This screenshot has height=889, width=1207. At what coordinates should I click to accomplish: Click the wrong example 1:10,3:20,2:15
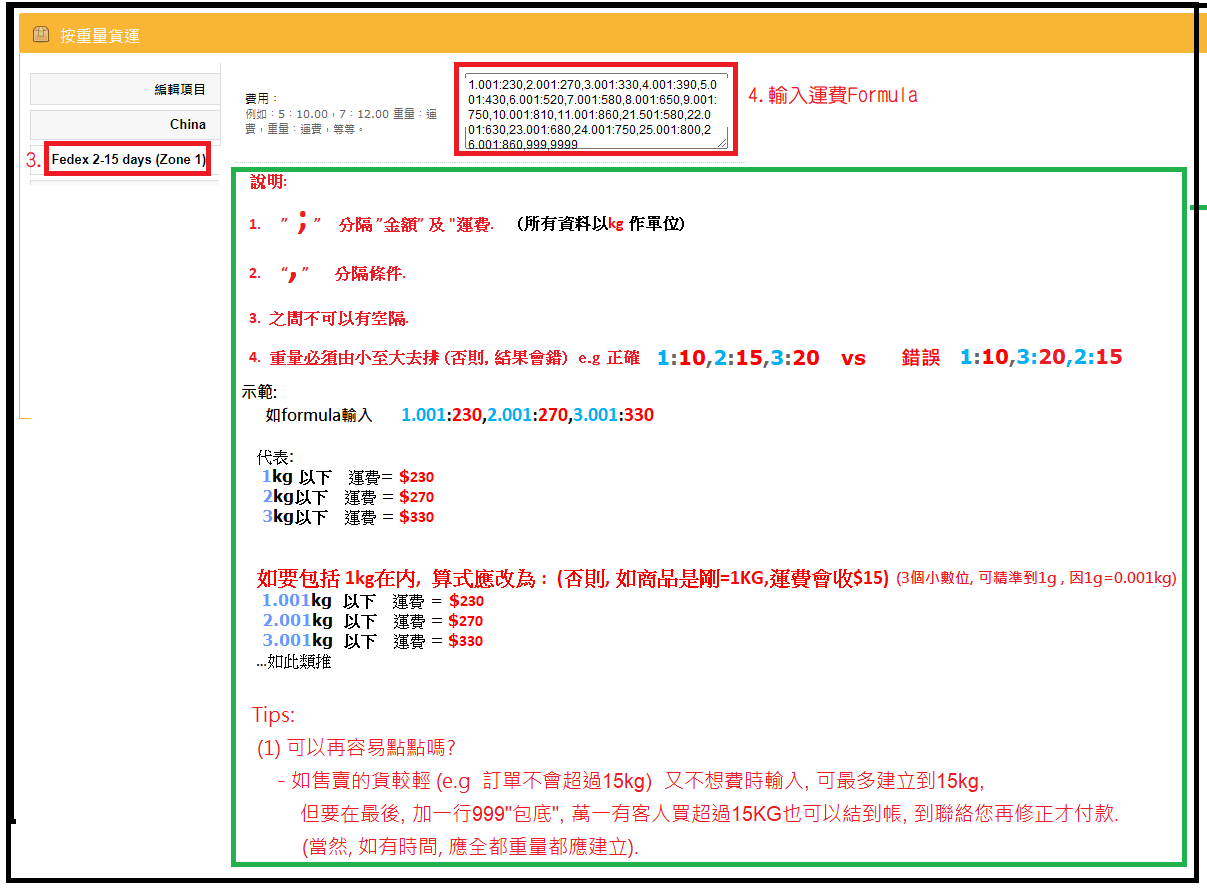pyautogui.click(x=1040, y=358)
